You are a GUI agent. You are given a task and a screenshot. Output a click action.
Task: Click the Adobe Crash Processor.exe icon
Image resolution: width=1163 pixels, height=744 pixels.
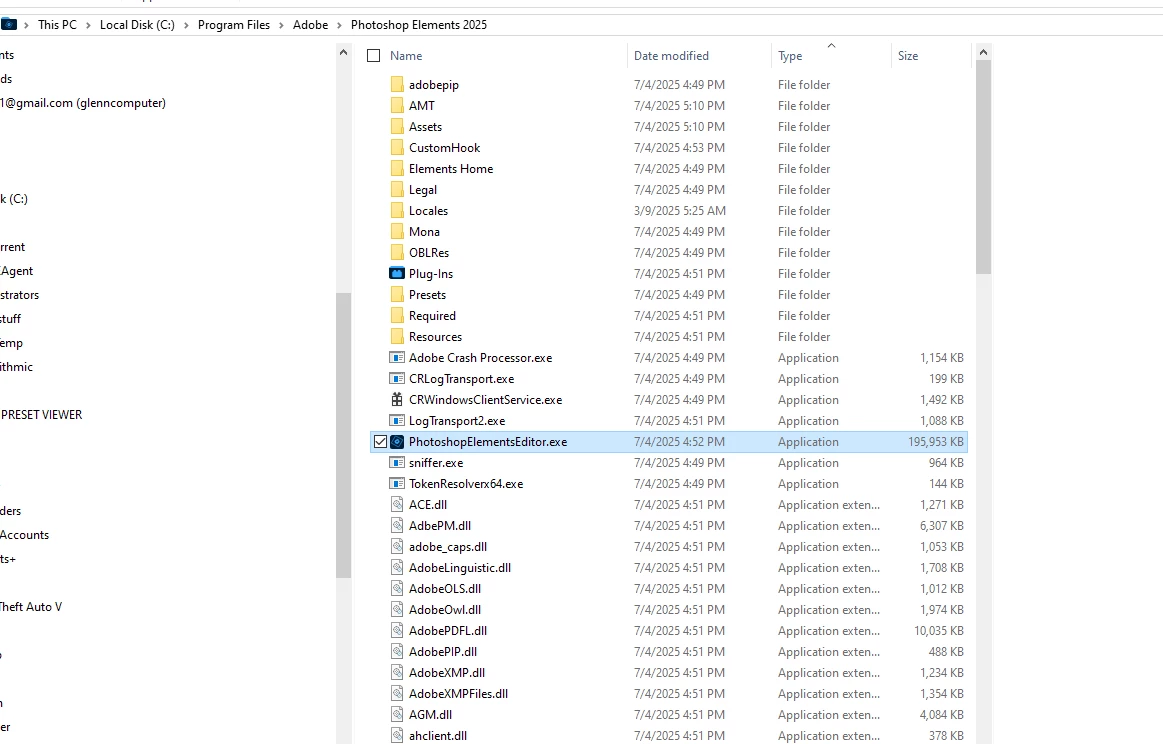pyautogui.click(x=397, y=358)
